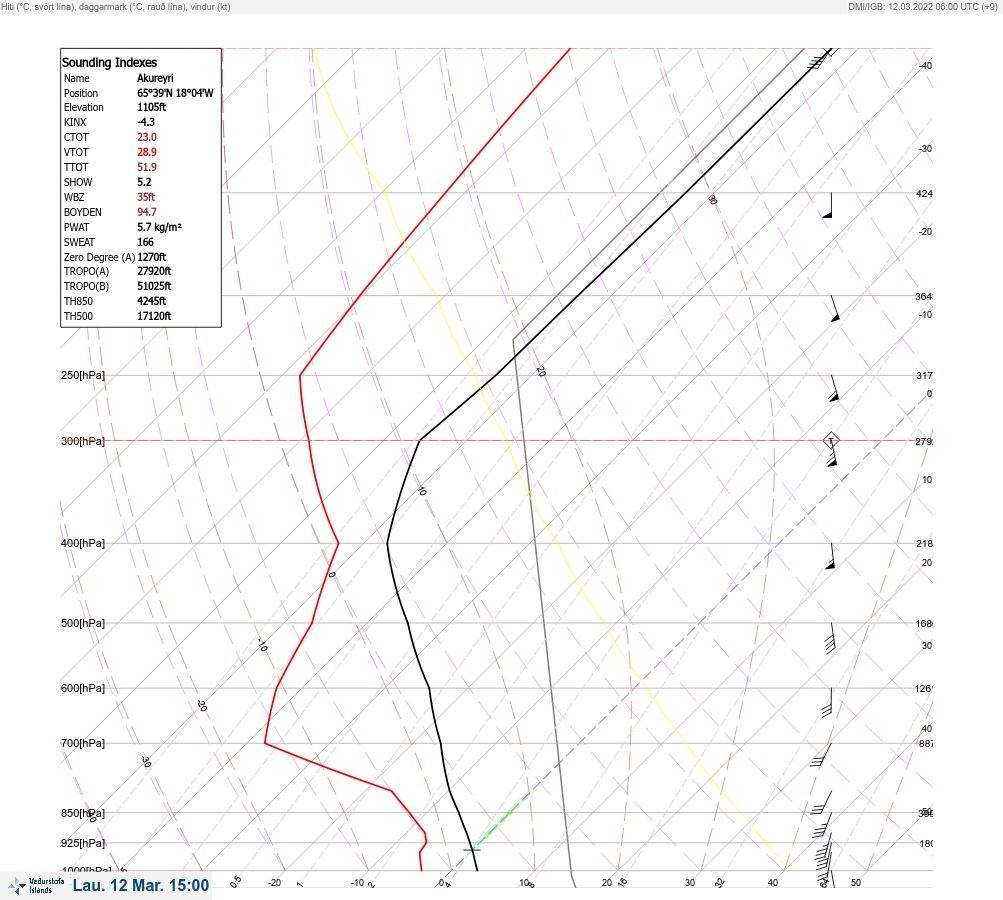This screenshot has height=900, width=1003.
Task: Click the TROPO(B) value '51025ft'
Action: point(154,286)
